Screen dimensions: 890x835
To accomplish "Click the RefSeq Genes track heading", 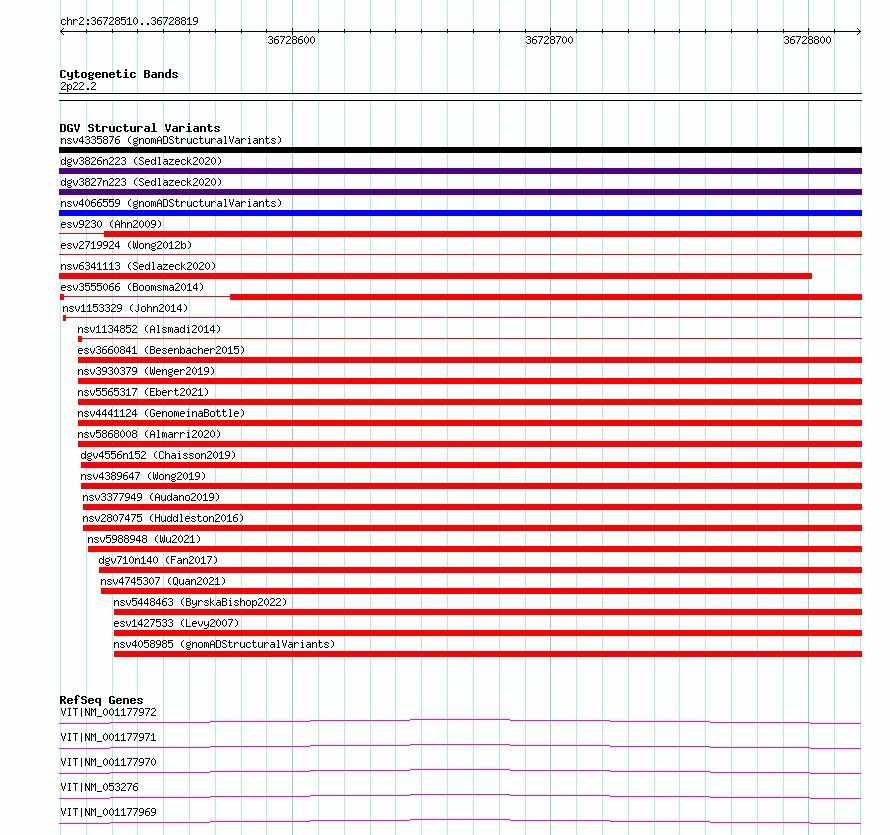I will (101, 700).
